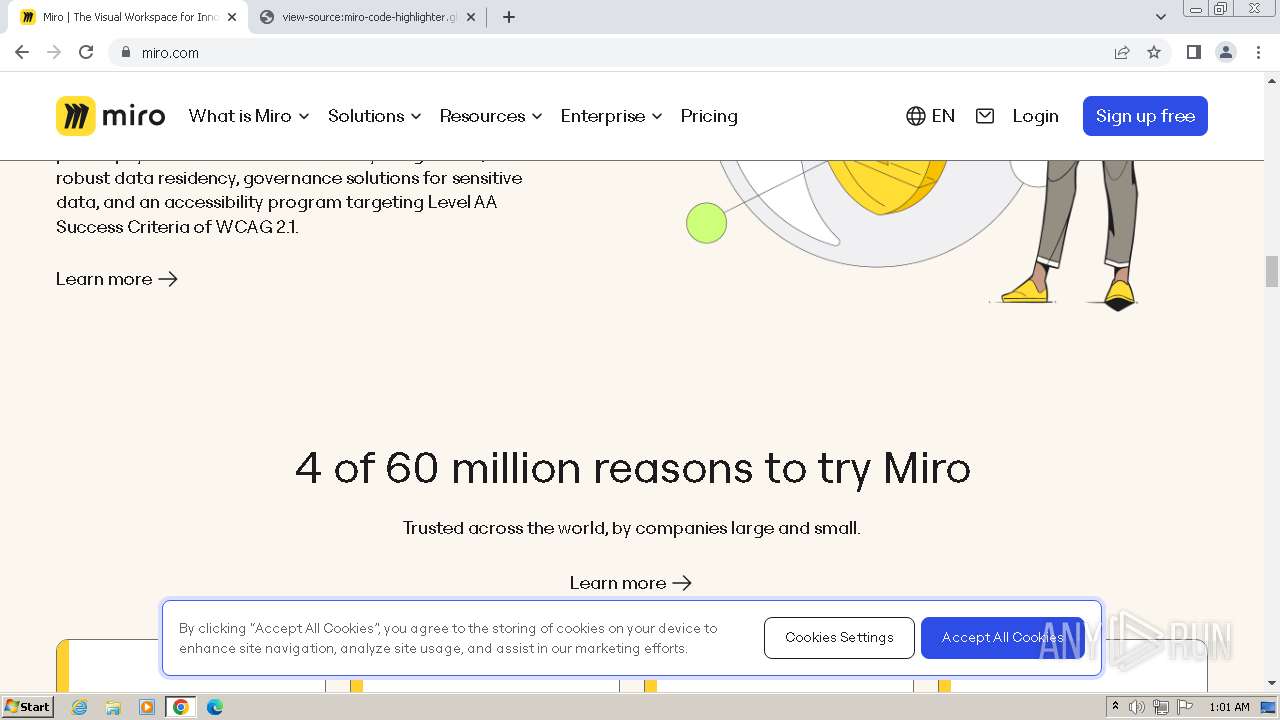The image size is (1280, 720).
Task: Open the language globe EN selector
Action: click(930, 116)
